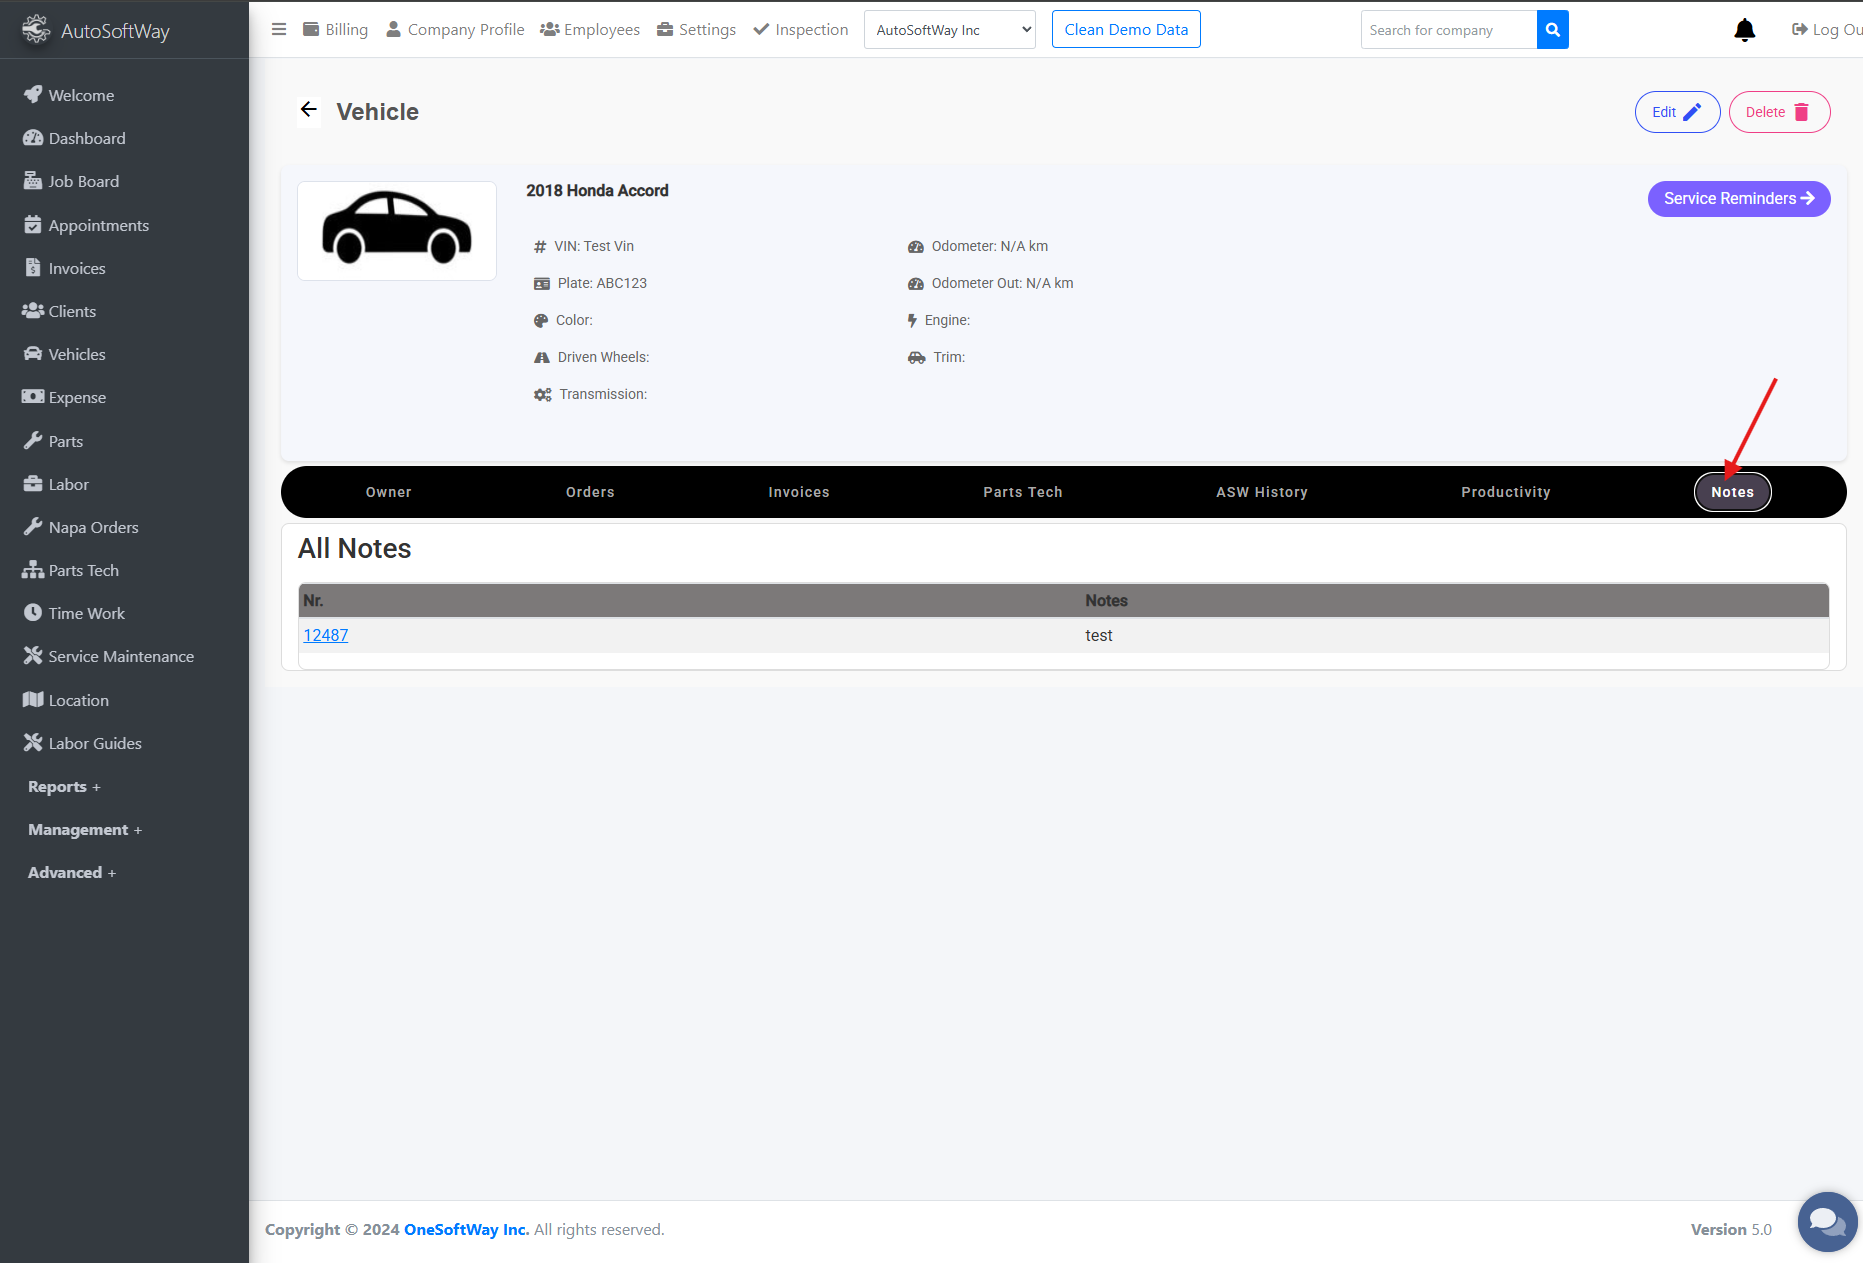1863x1263 pixels.
Task: Click the notification bell icon
Action: [1744, 30]
